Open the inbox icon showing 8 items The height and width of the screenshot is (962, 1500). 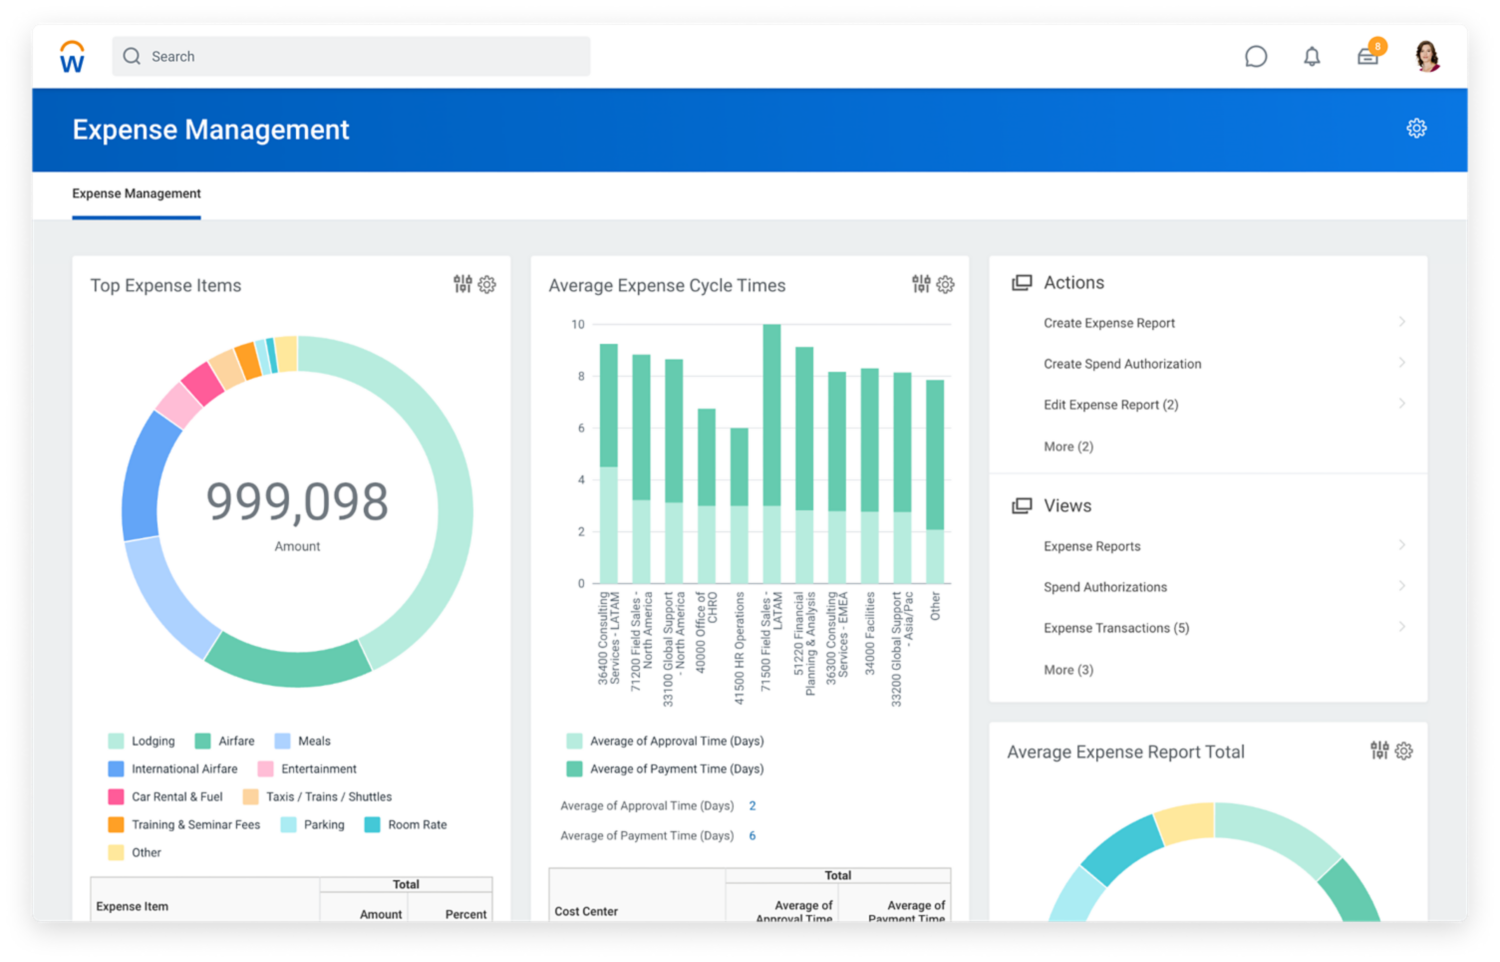1368,56
